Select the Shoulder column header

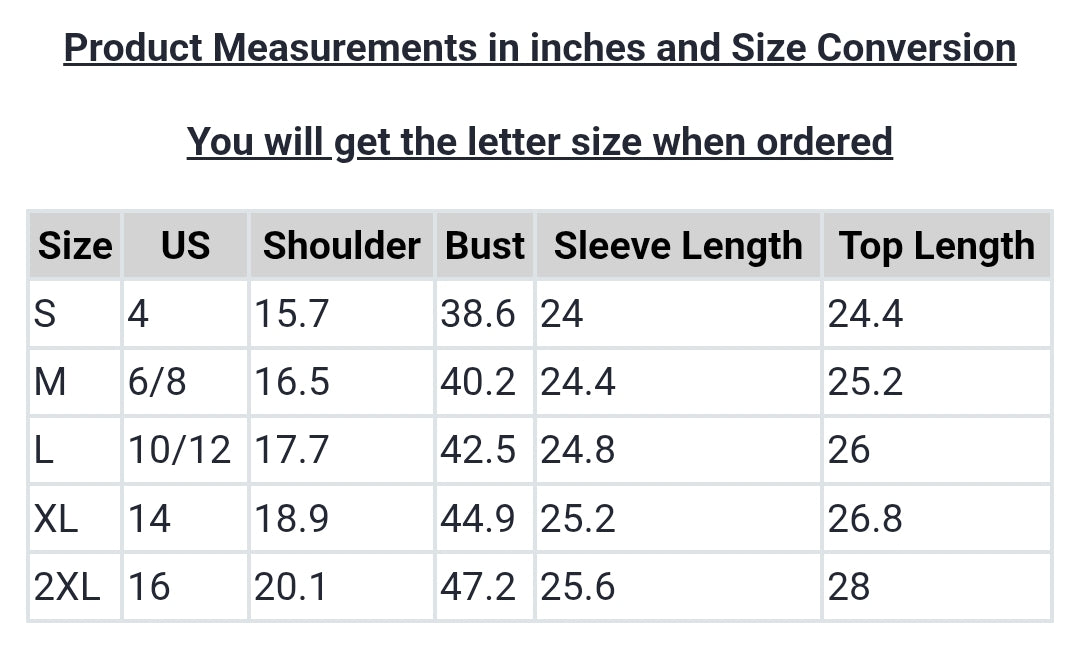(341, 246)
